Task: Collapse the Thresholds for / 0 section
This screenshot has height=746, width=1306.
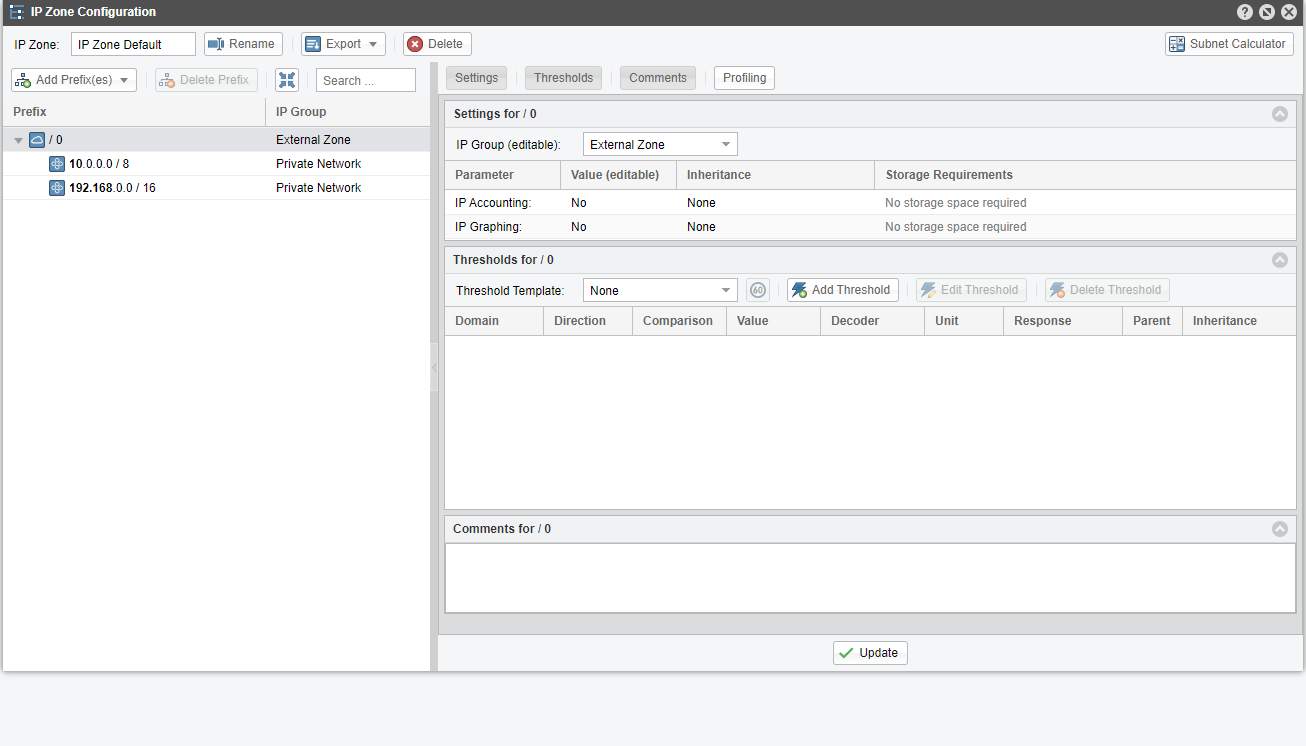Action: [x=1280, y=259]
